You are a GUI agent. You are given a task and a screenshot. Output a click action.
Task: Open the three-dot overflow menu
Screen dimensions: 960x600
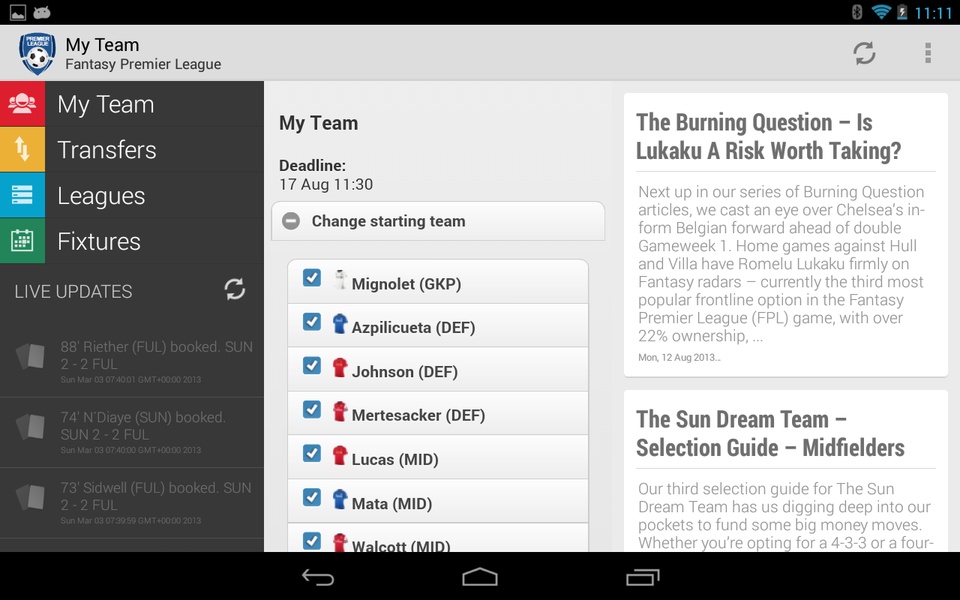point(928,53)
